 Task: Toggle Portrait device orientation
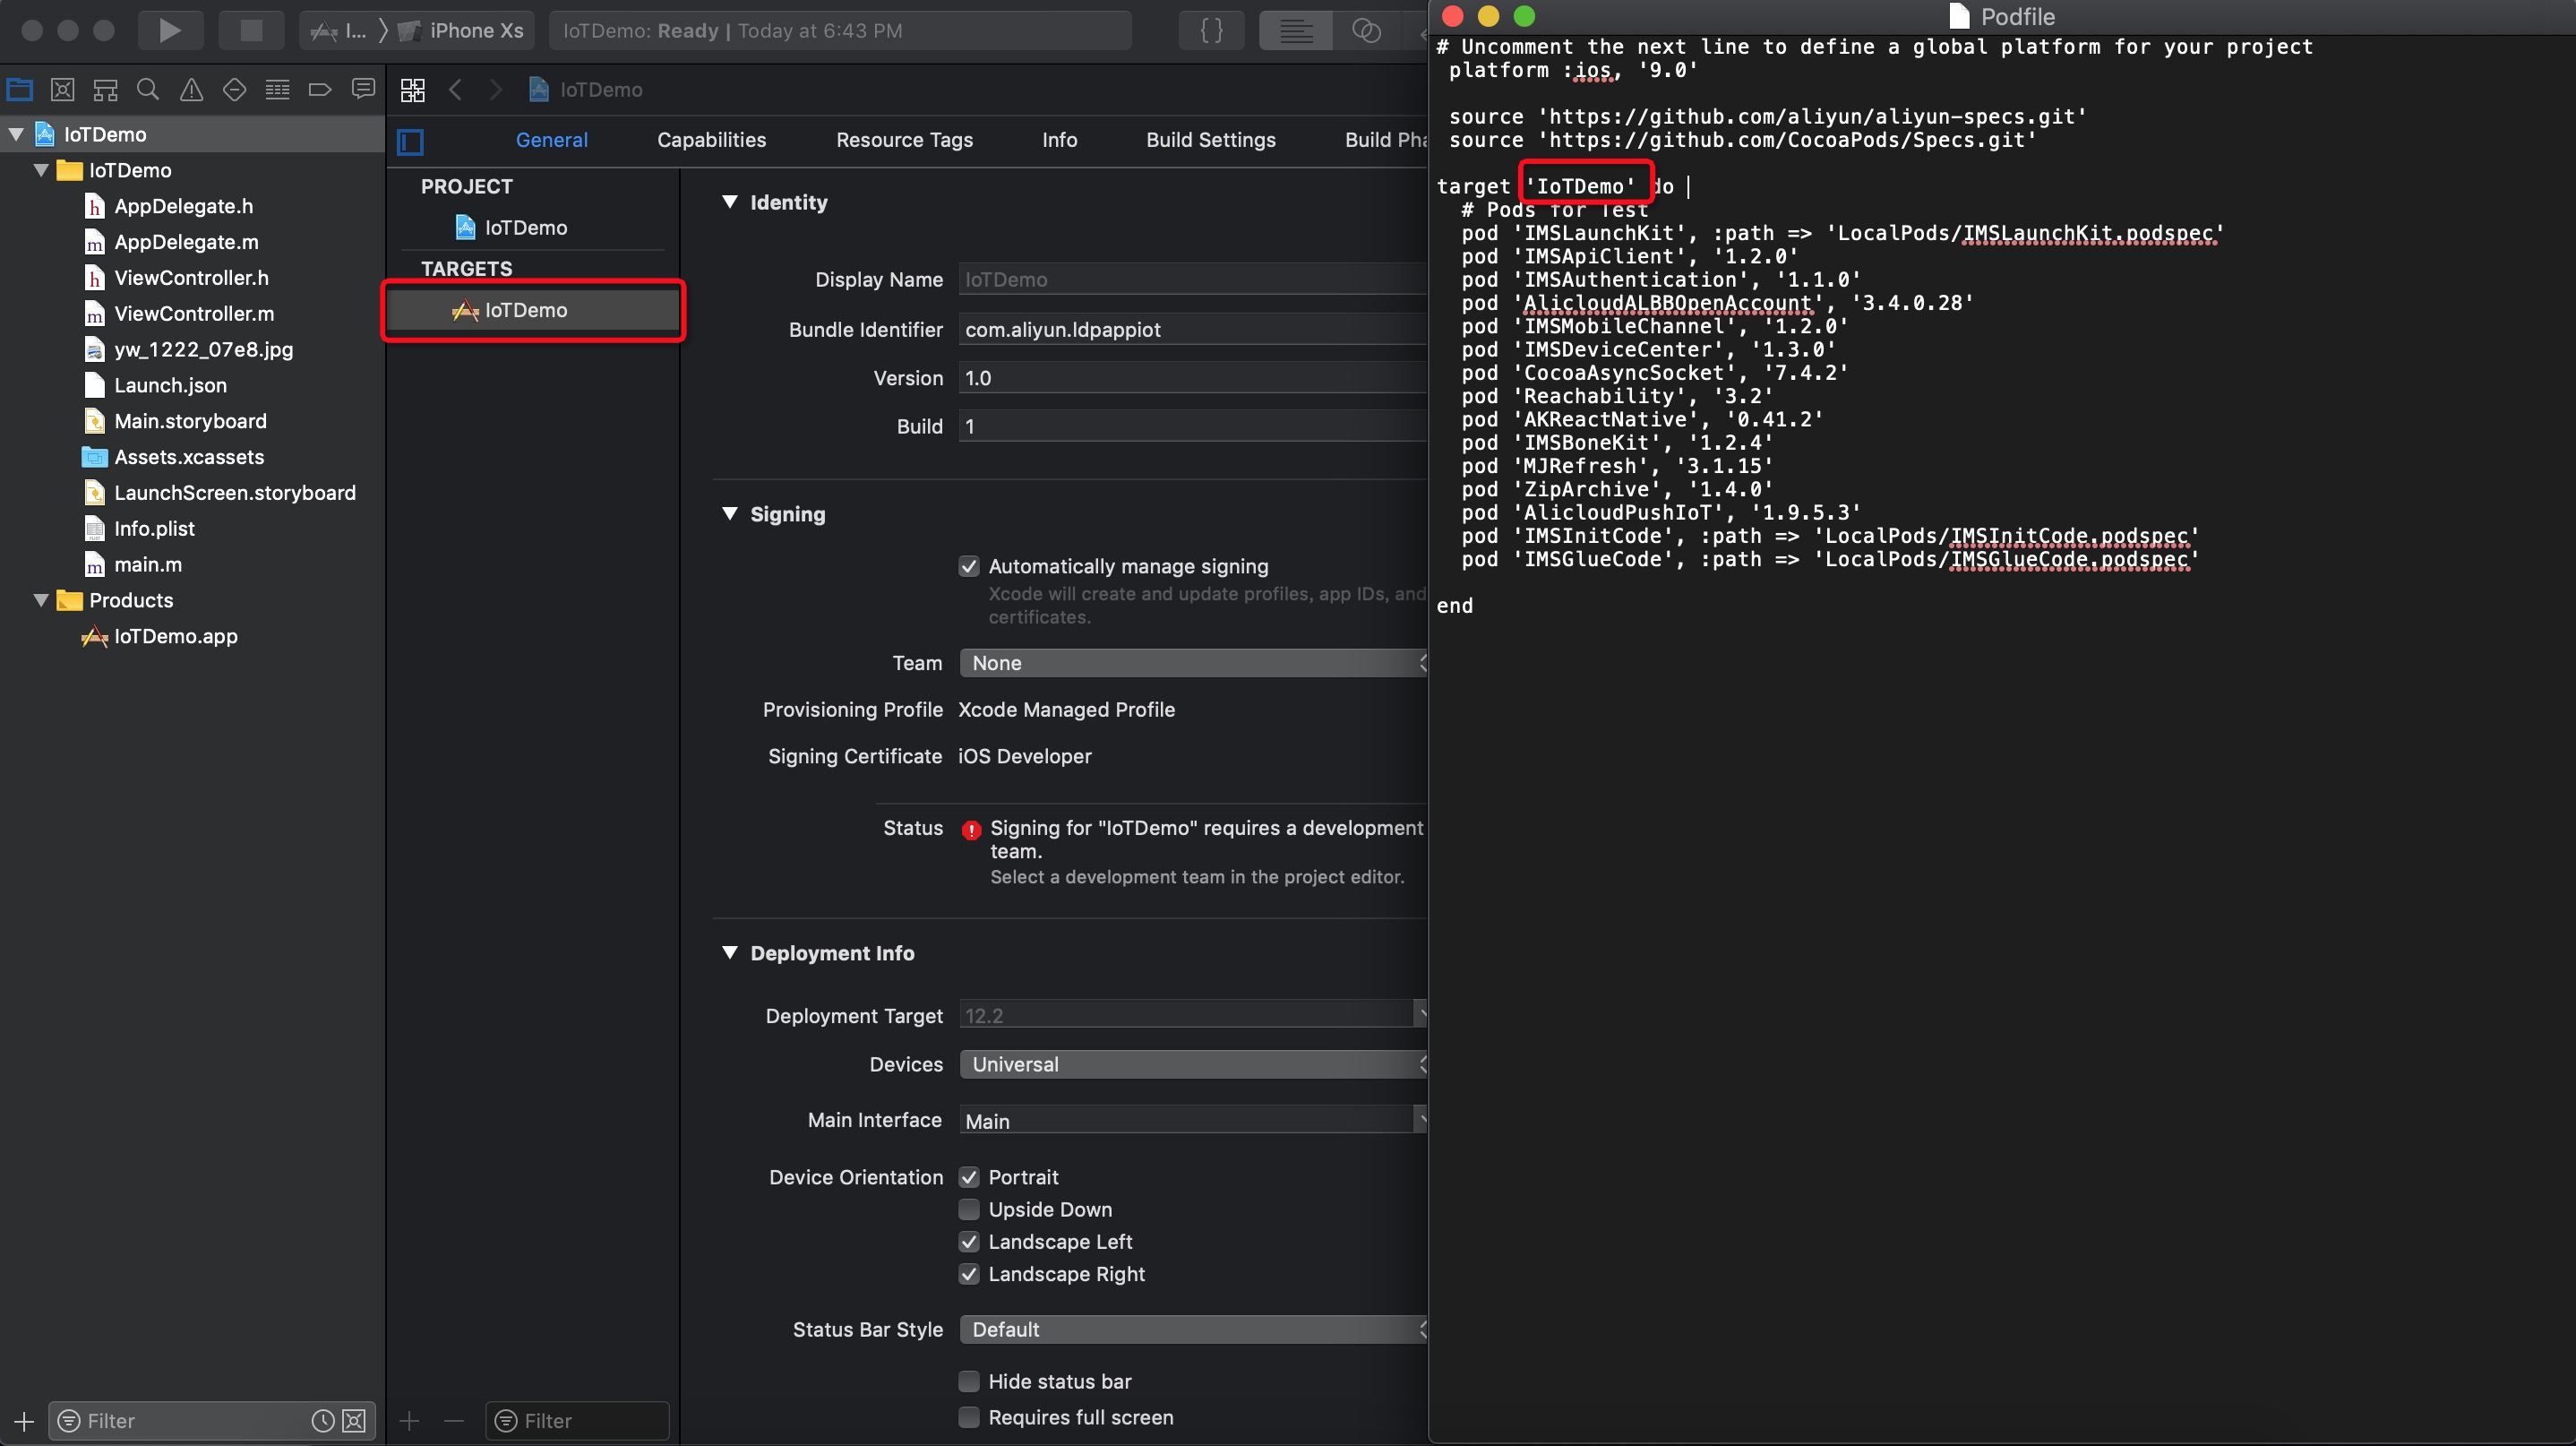click(x=969, y=1177)
